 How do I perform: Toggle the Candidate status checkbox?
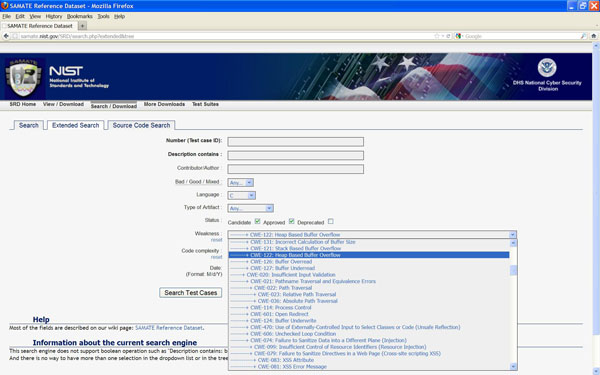(258, 221)
